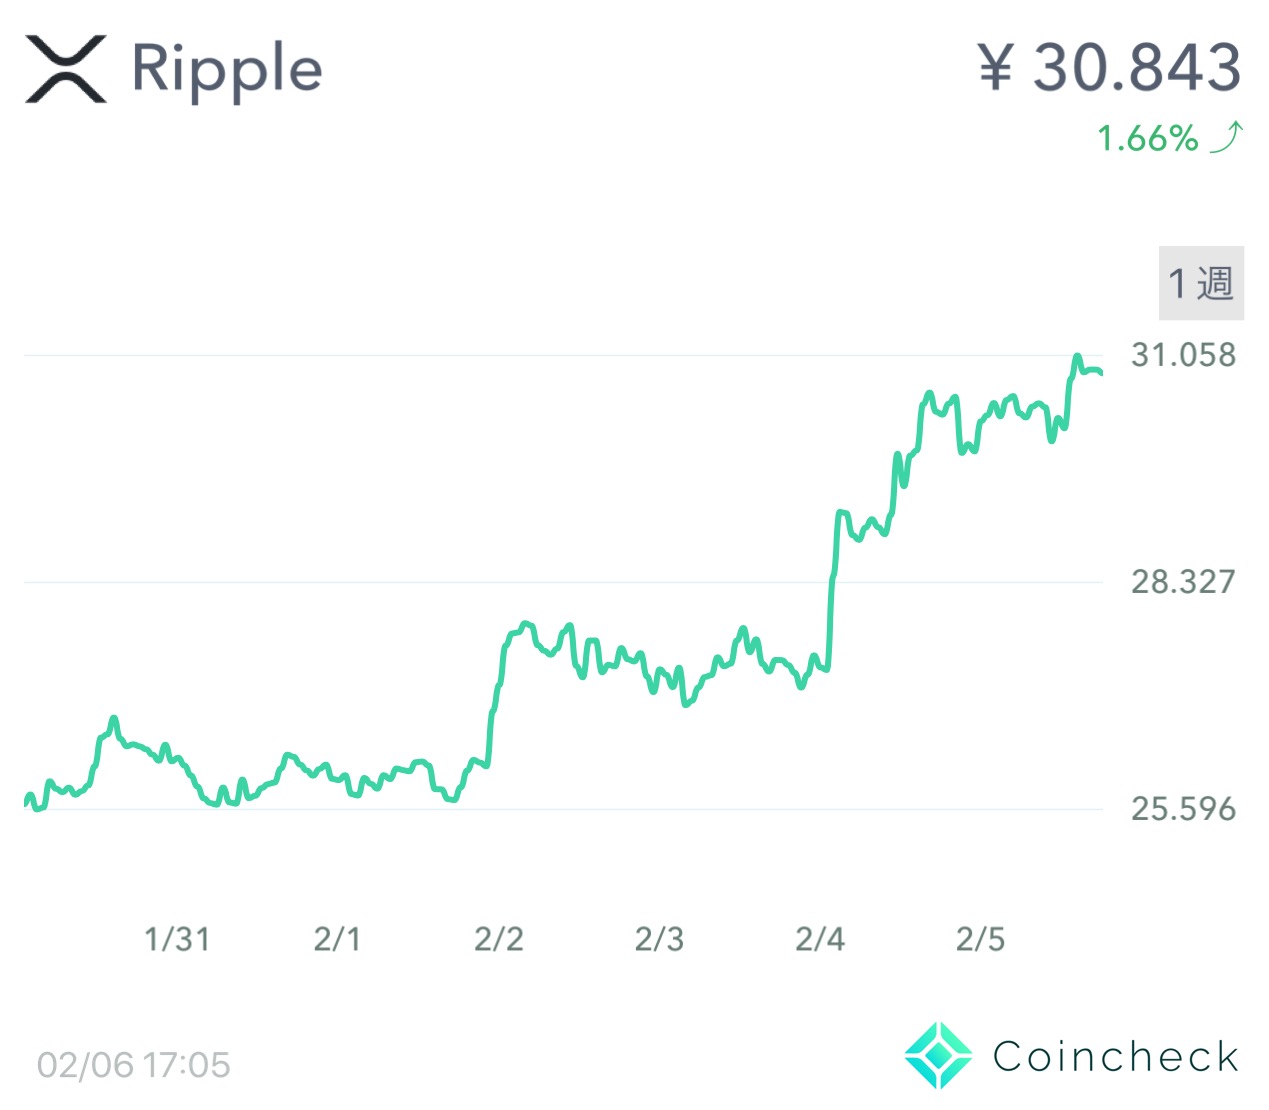Image resolution: width=1269 pixels, height=1110 pixels.
Task: Click the Ripple coin name label
Action: coord(227,70)
